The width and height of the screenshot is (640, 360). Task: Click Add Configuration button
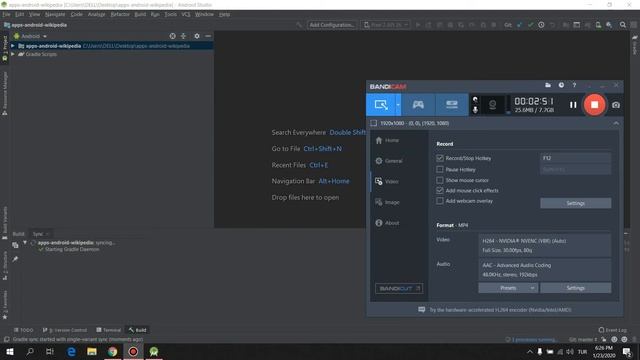(332, 25)
